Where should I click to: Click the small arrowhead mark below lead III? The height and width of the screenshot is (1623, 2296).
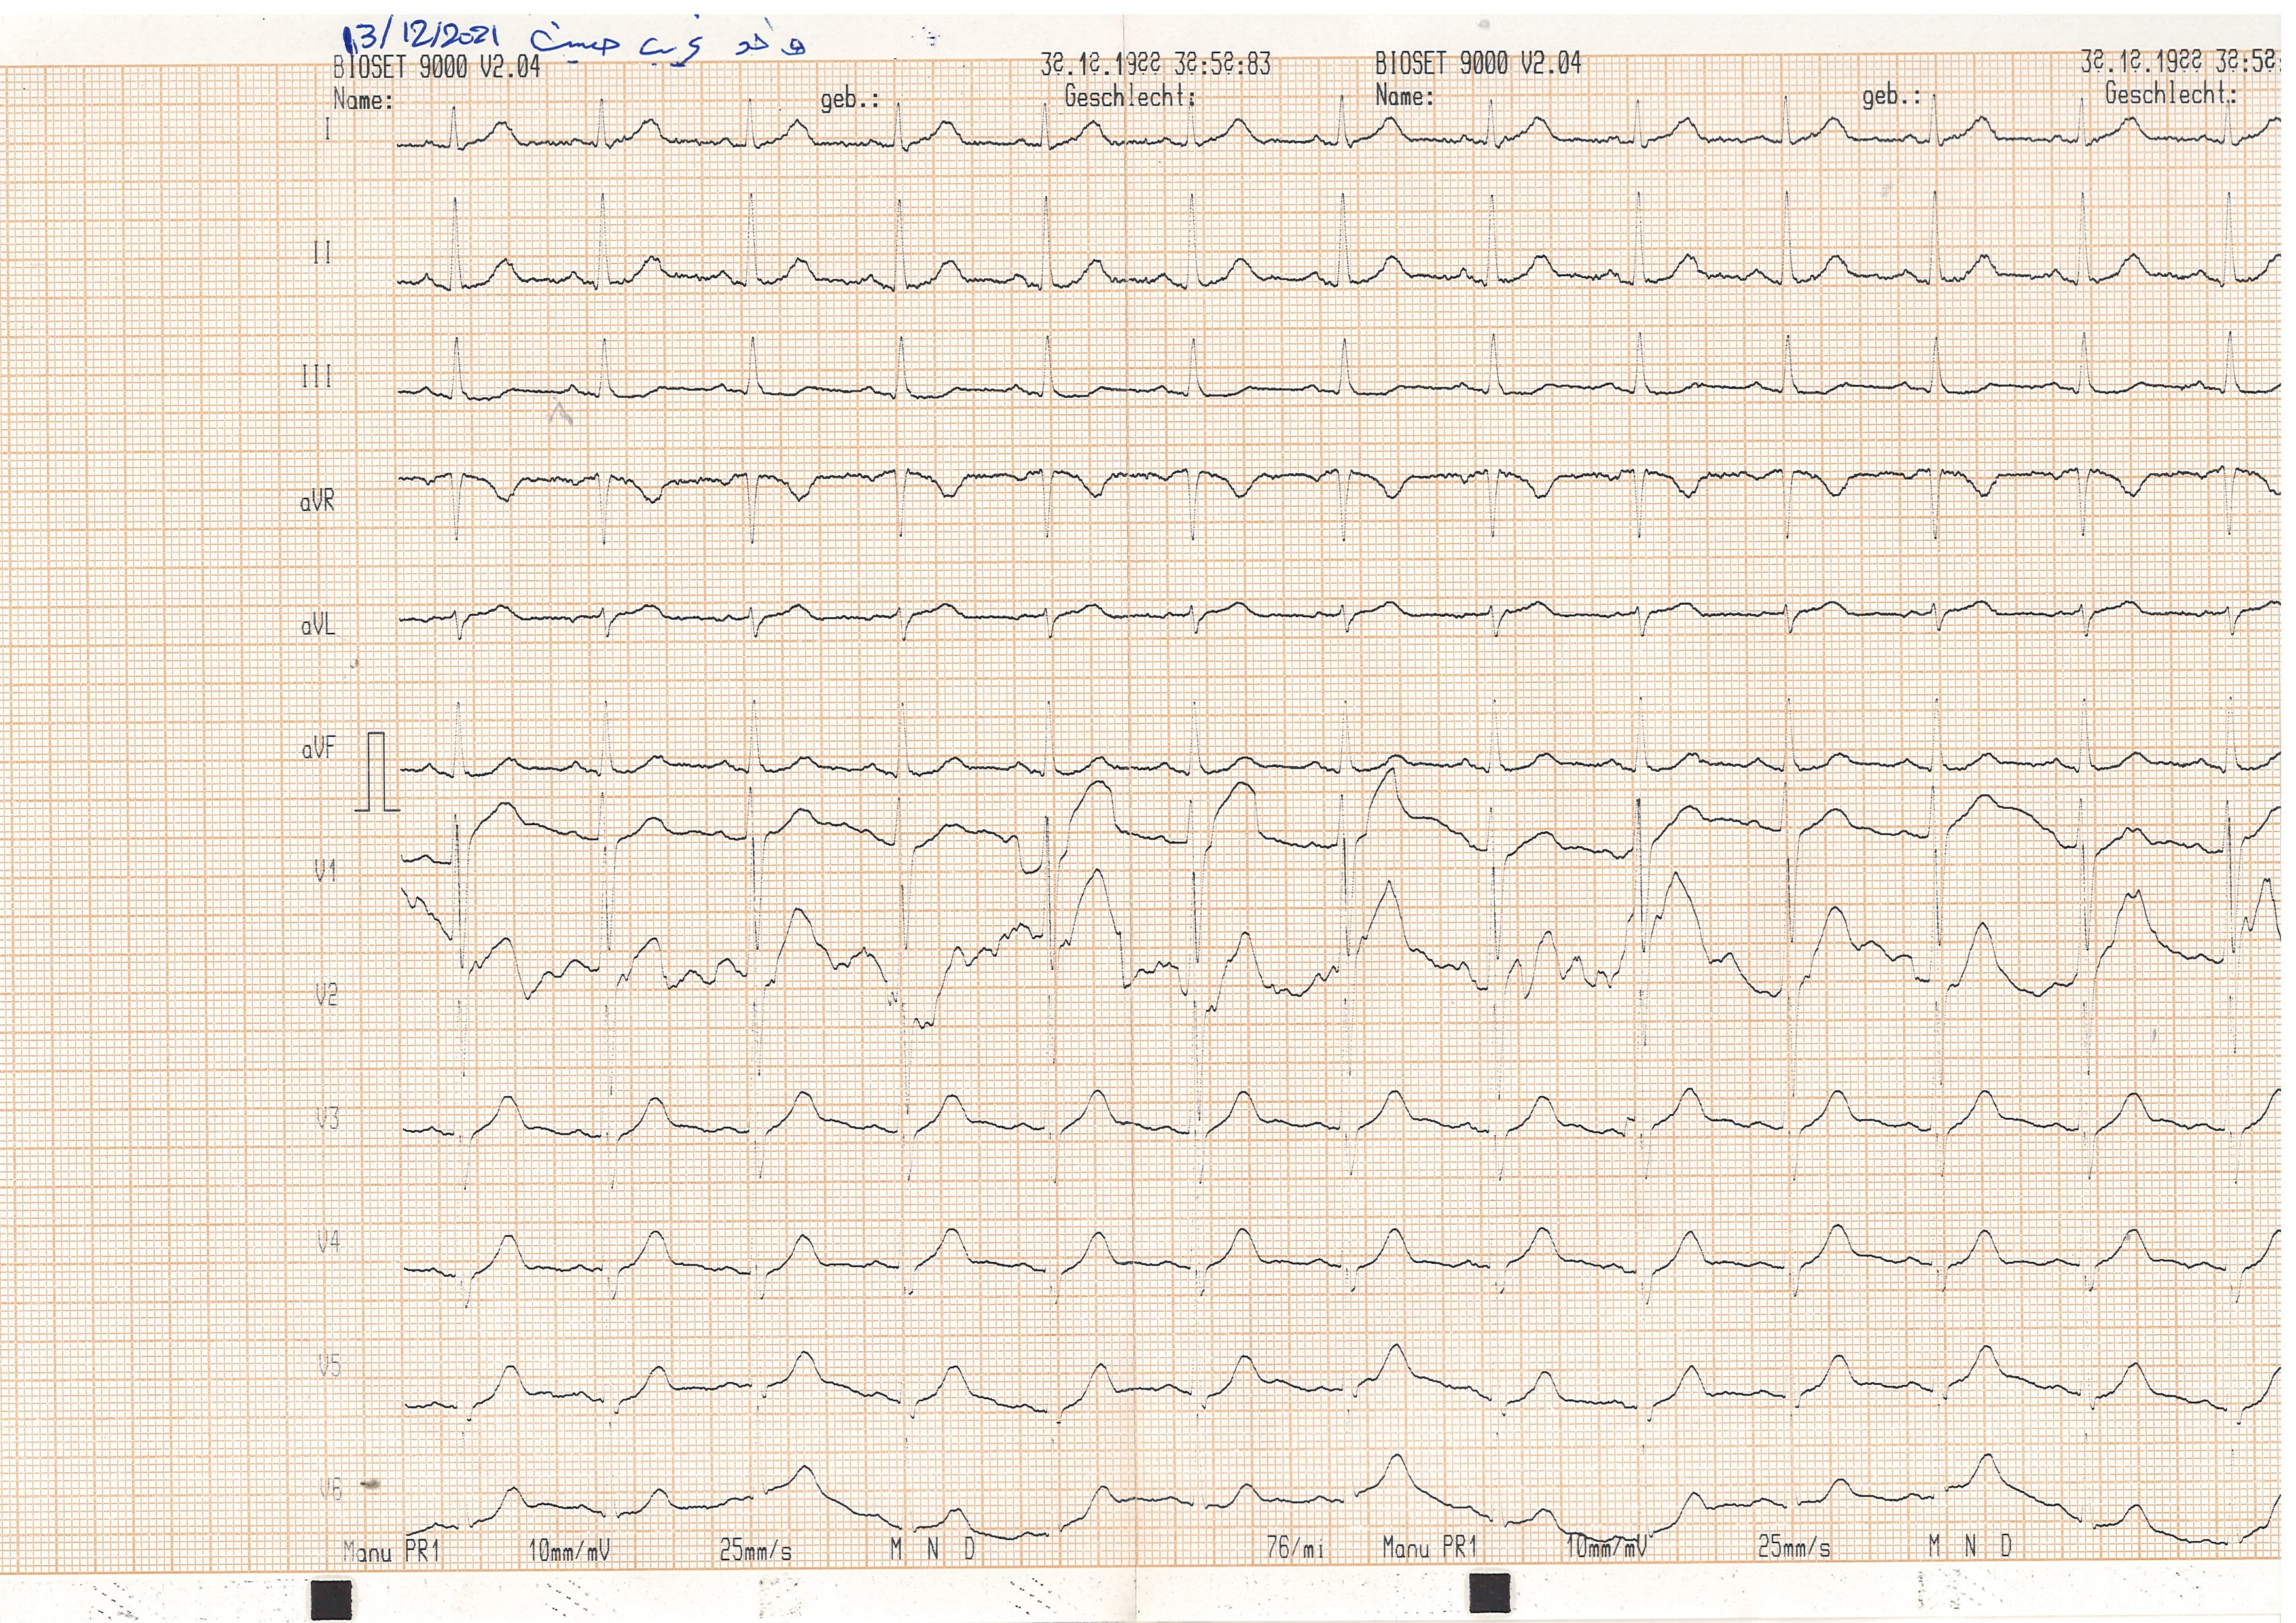(x=560, y=413)
